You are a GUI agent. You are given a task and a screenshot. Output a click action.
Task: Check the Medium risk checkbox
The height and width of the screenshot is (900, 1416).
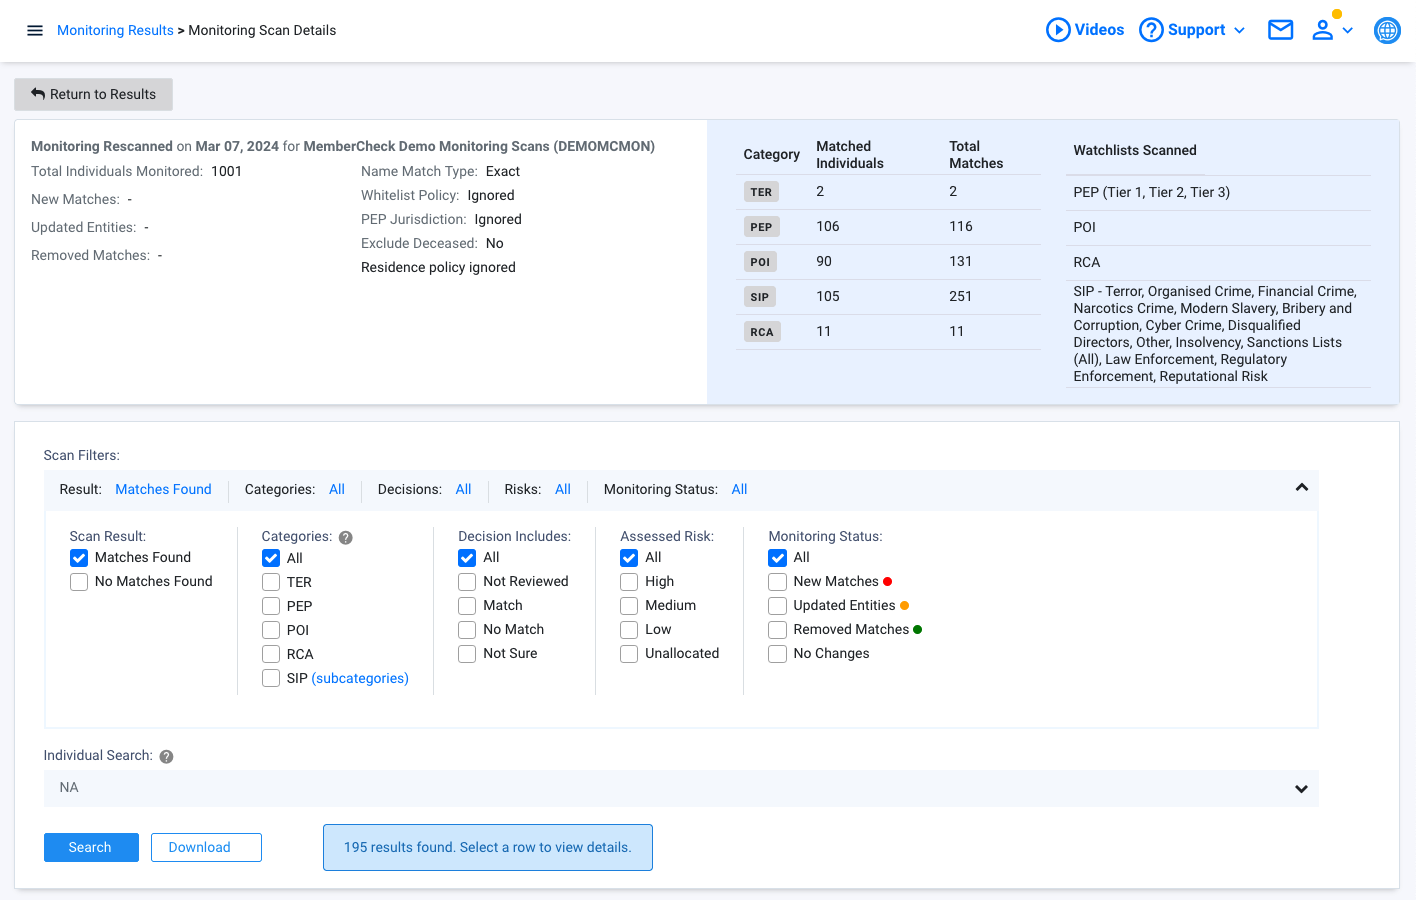coord(629,606)
